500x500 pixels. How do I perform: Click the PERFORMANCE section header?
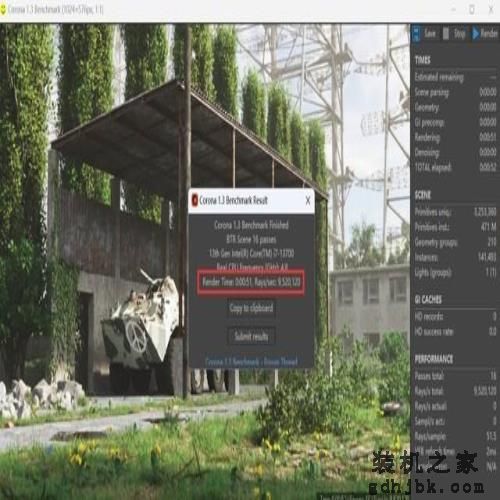pos(434,359)
